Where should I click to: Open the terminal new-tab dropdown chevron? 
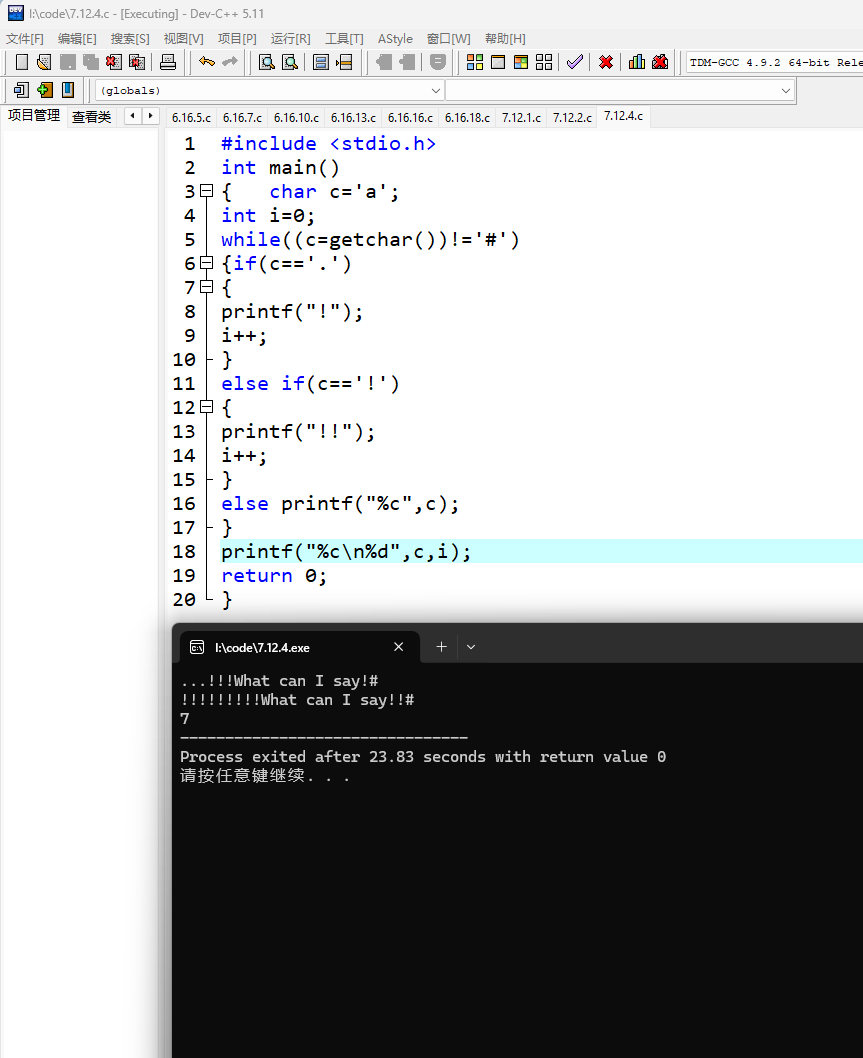[x=471, y=647]
